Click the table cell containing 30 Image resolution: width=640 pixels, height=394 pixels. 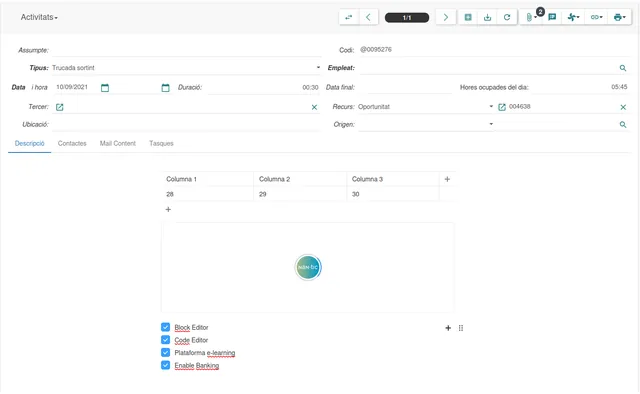(x=393, y=194)
